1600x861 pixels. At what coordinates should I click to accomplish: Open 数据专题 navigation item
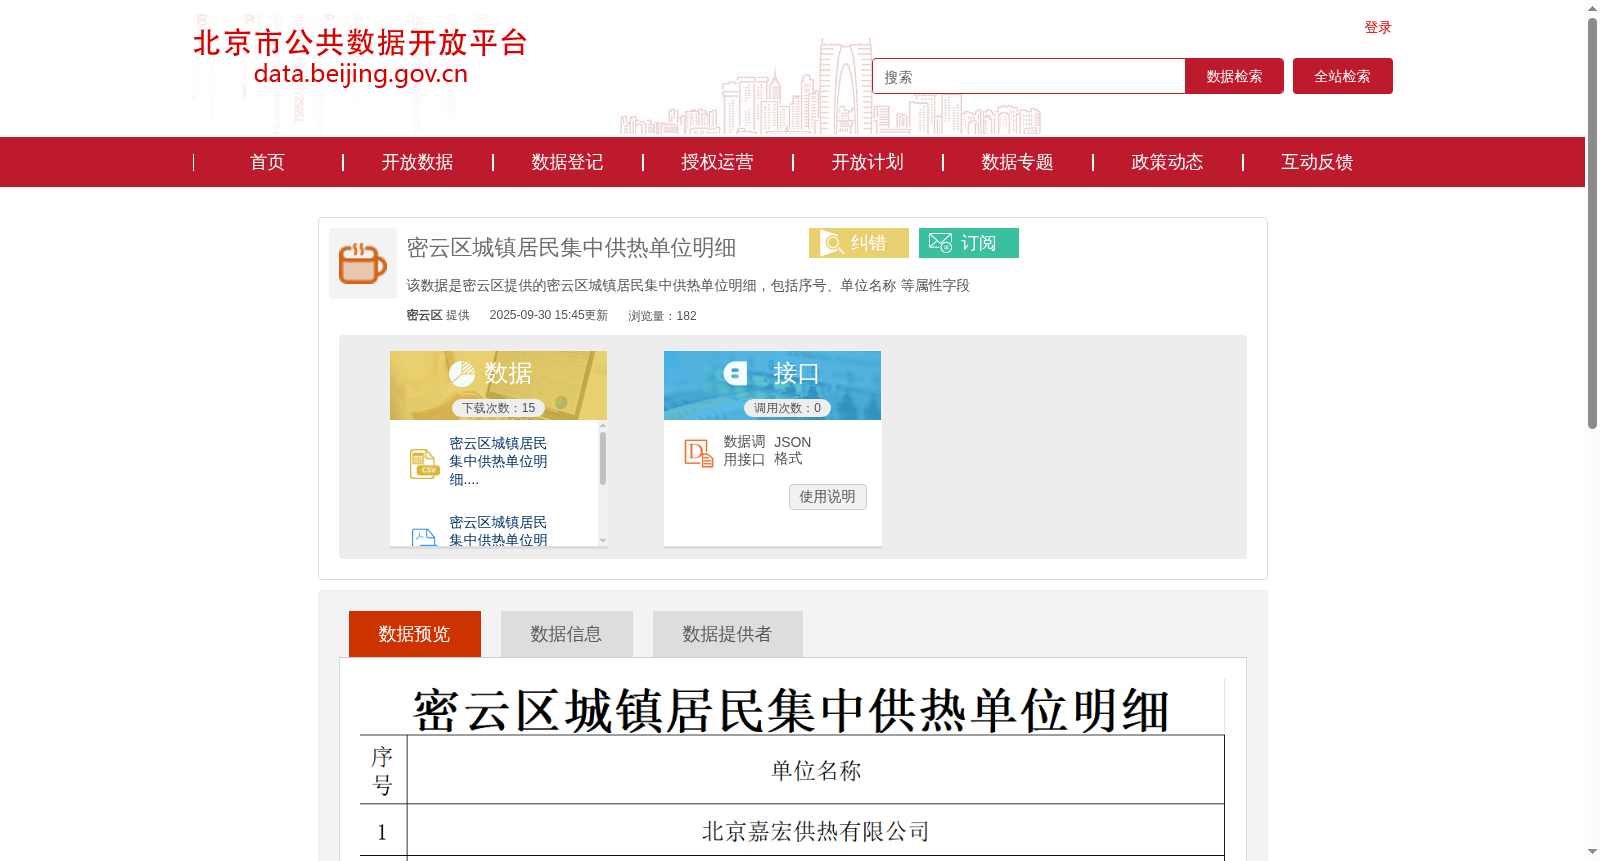click(1017, 162)
